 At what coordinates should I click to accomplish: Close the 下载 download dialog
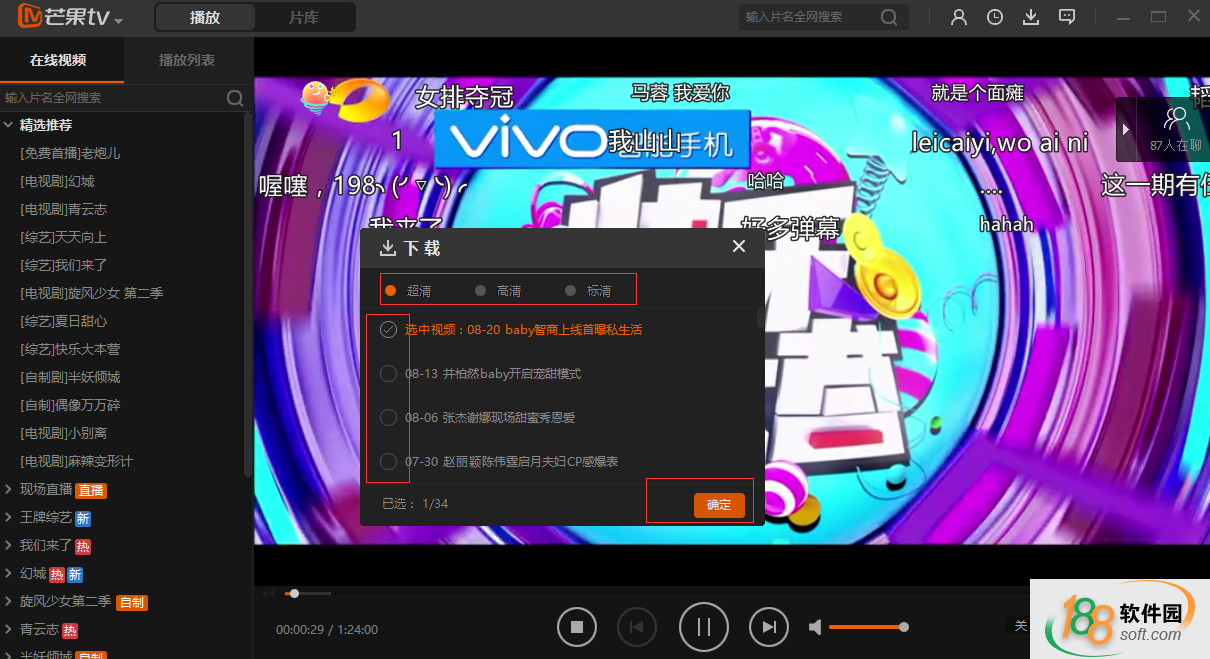(739, 246)
